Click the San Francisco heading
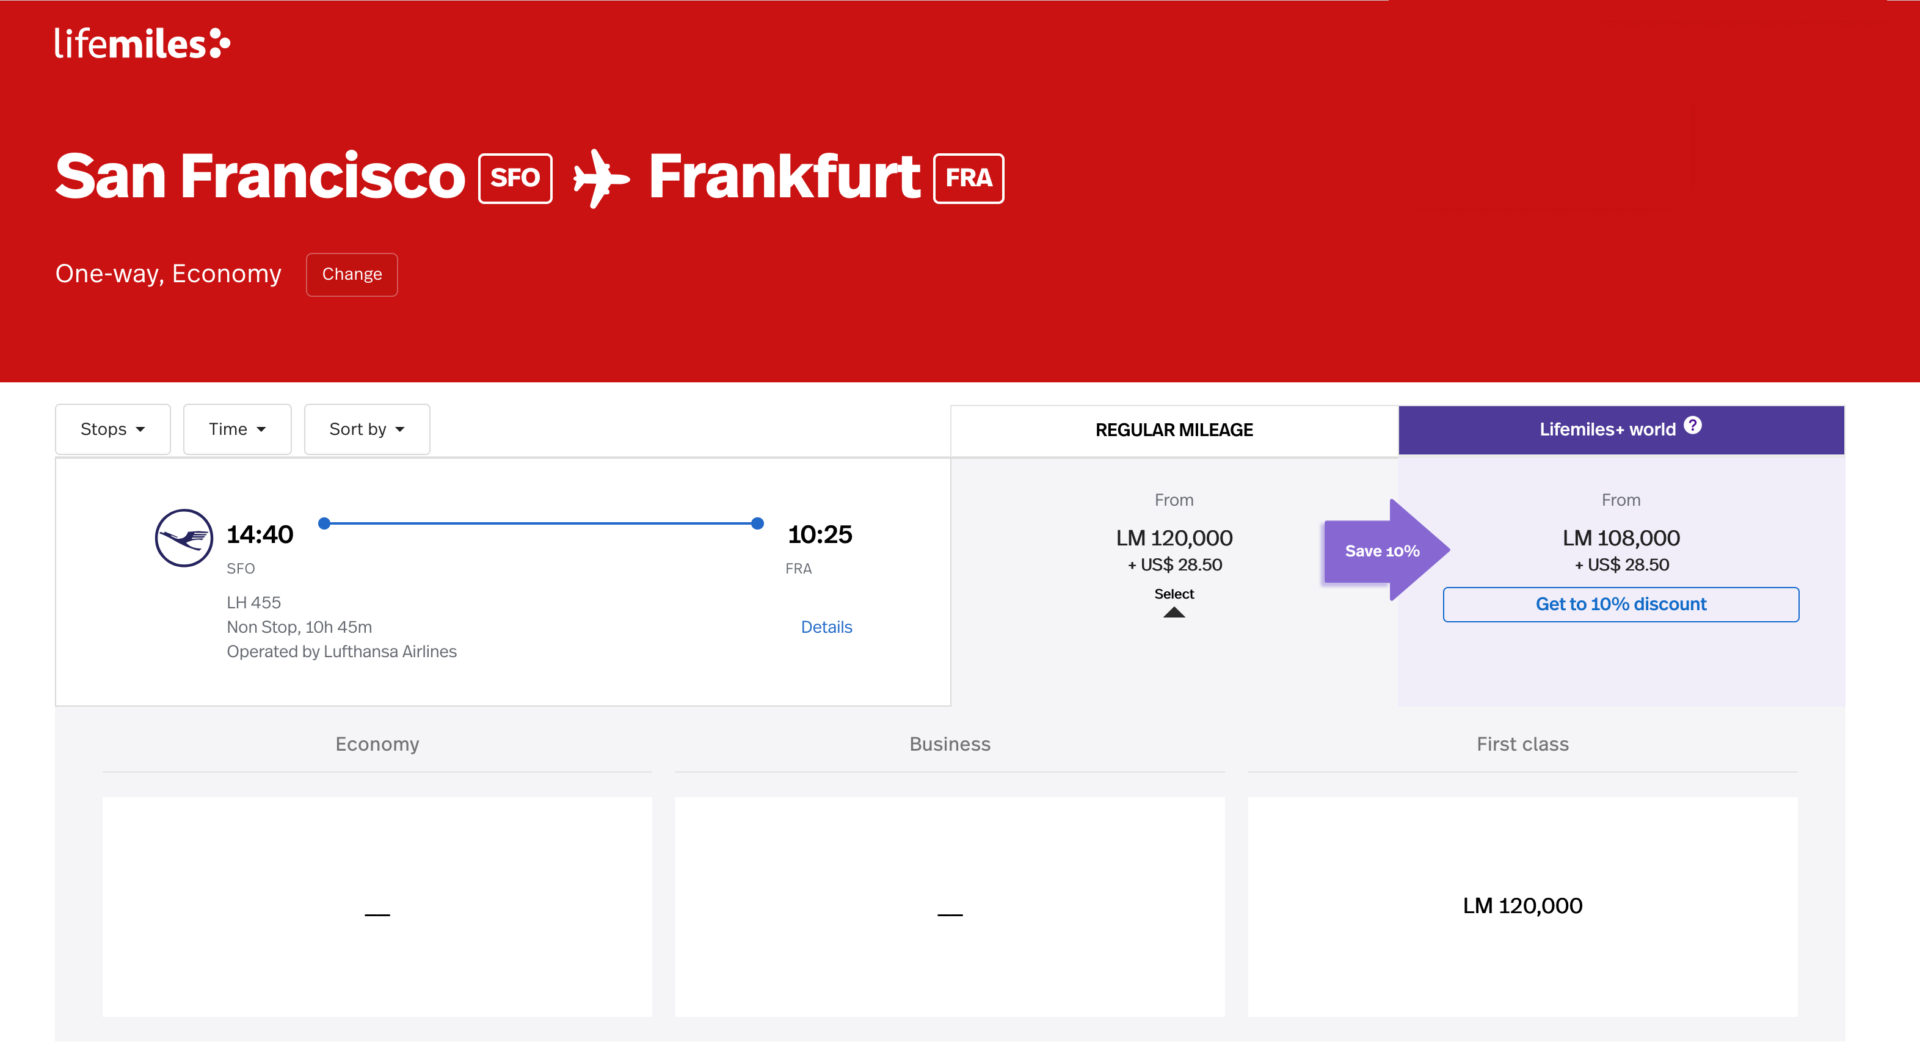Screen dimensions: 1920x1042 (260, 177)
